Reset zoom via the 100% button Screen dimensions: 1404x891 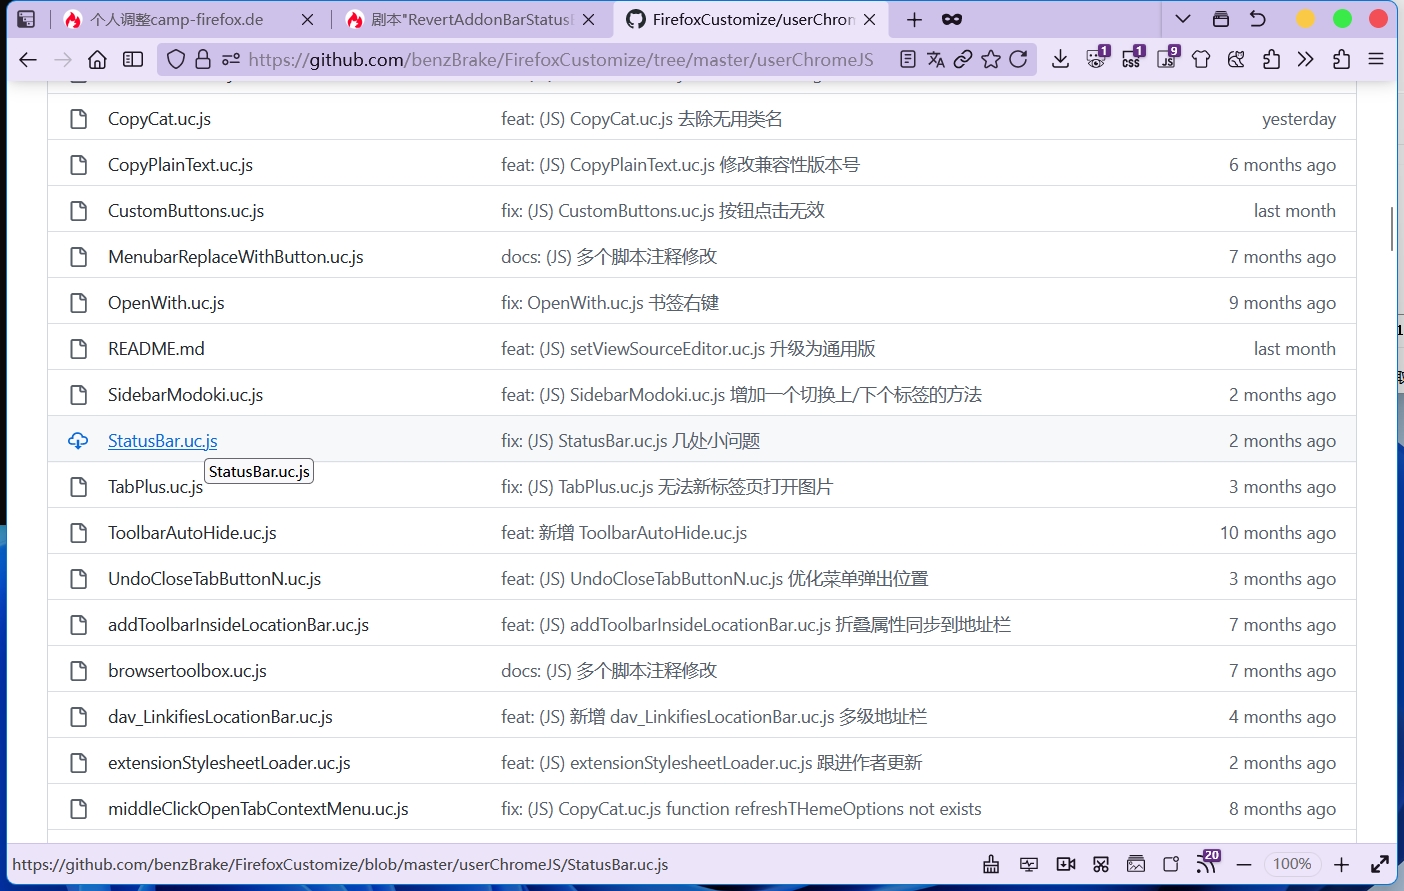(1292, 864)
